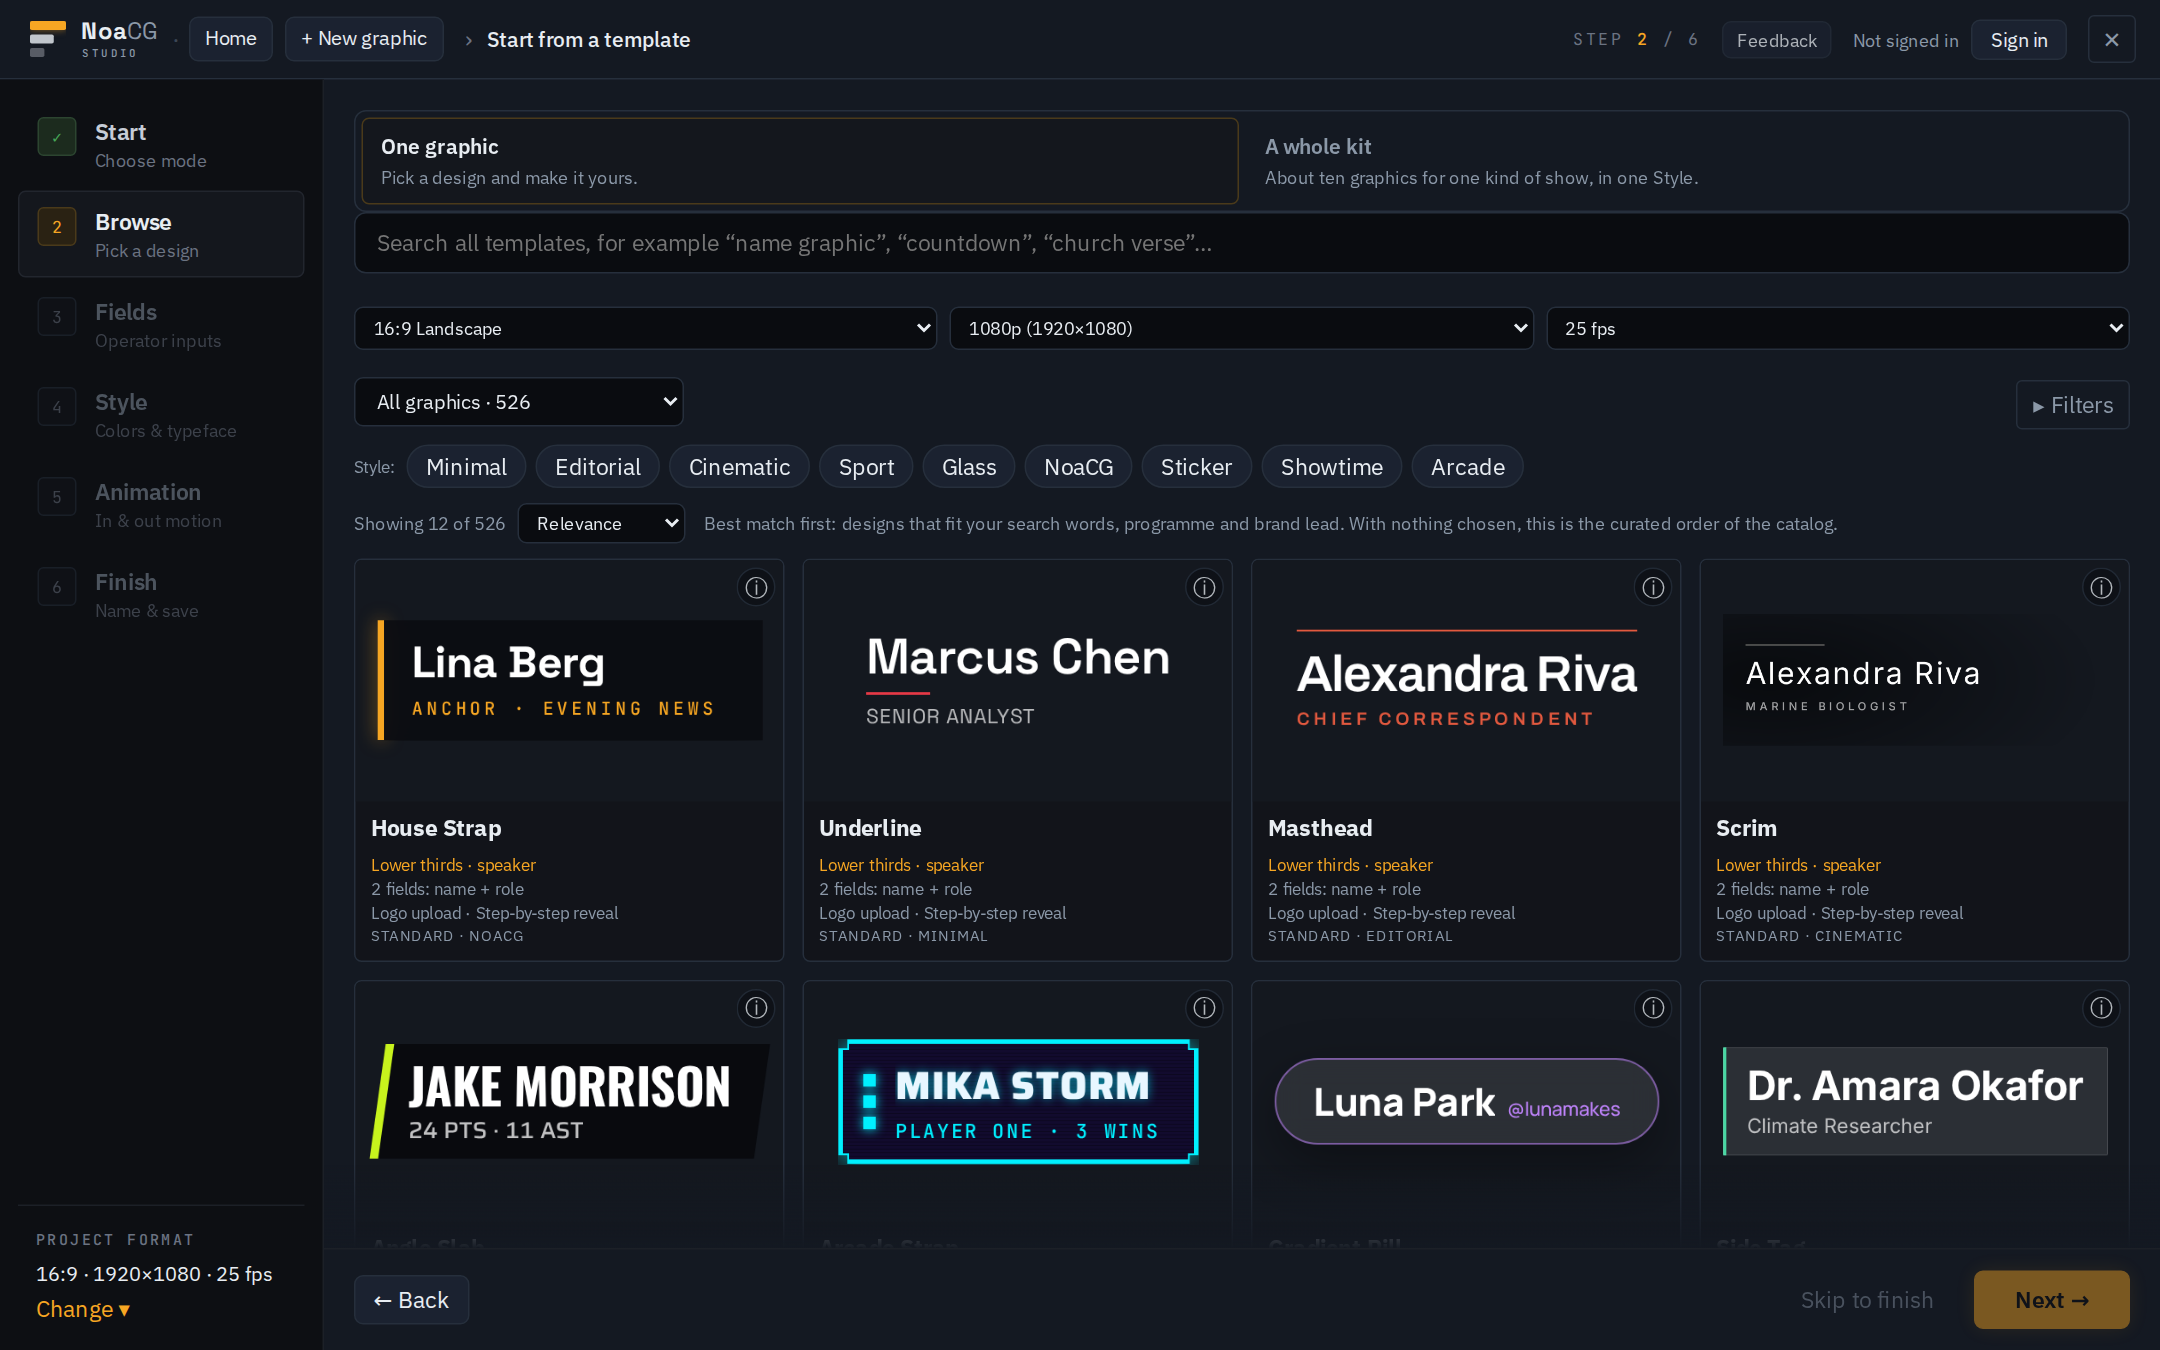2160x1350 pixels.
Task: Focus the search all templates field
Action: pyautogui.click(x=1241, y=243)
